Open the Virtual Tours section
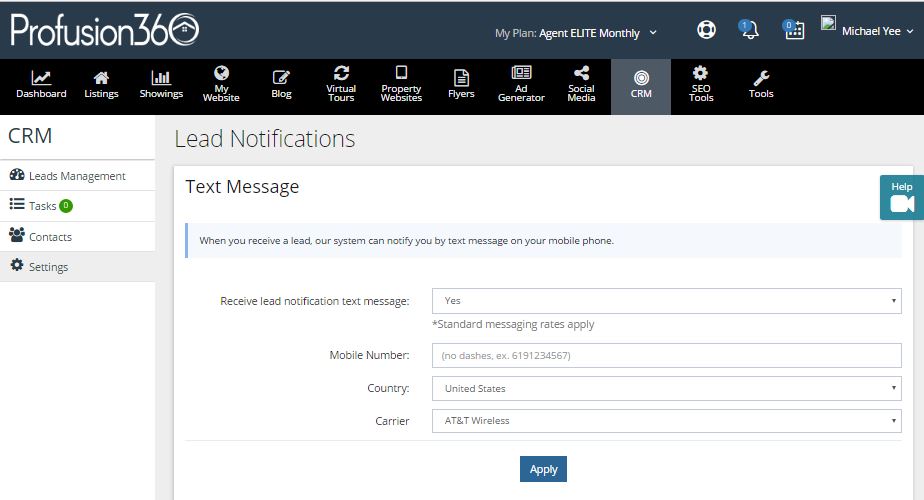Image resolution: width=924 pixels, height=500 pixels. pyautogui.click(x=341, y=86)
